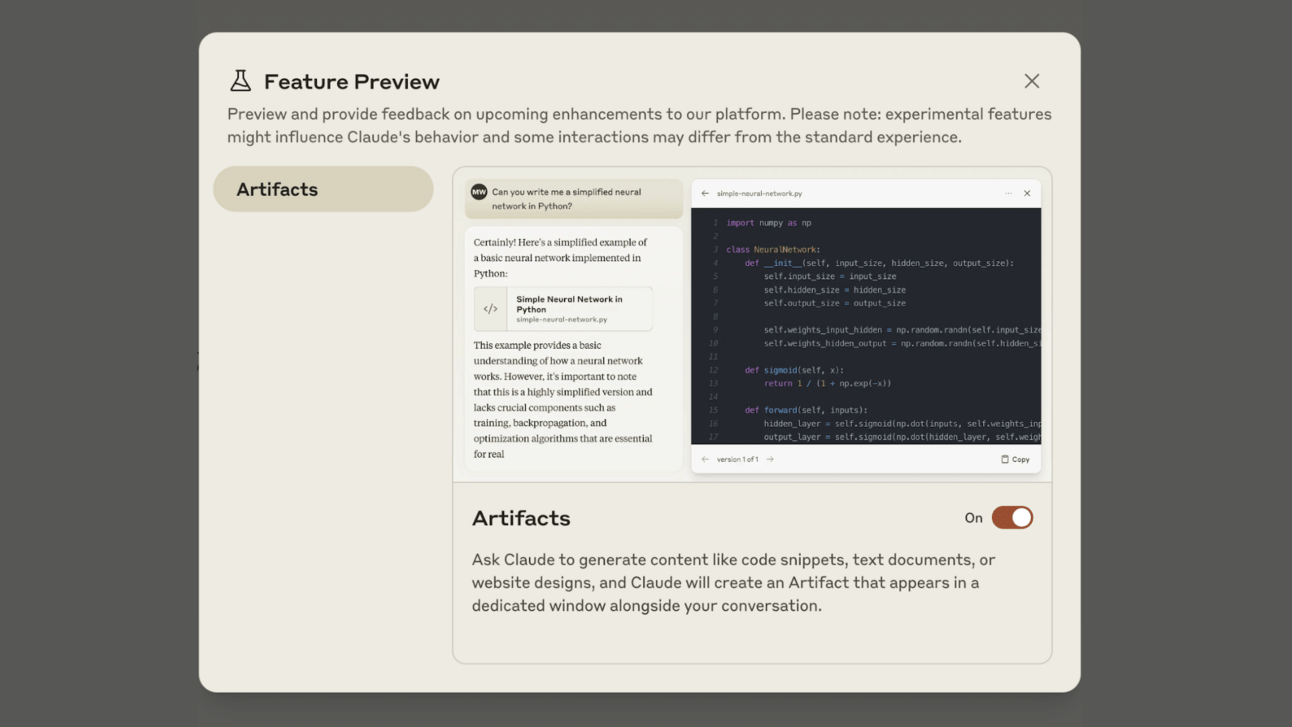Click the flask icon beside Feature Preview
The width and height of the screenshot is (1292, 727).
[240, 81]
